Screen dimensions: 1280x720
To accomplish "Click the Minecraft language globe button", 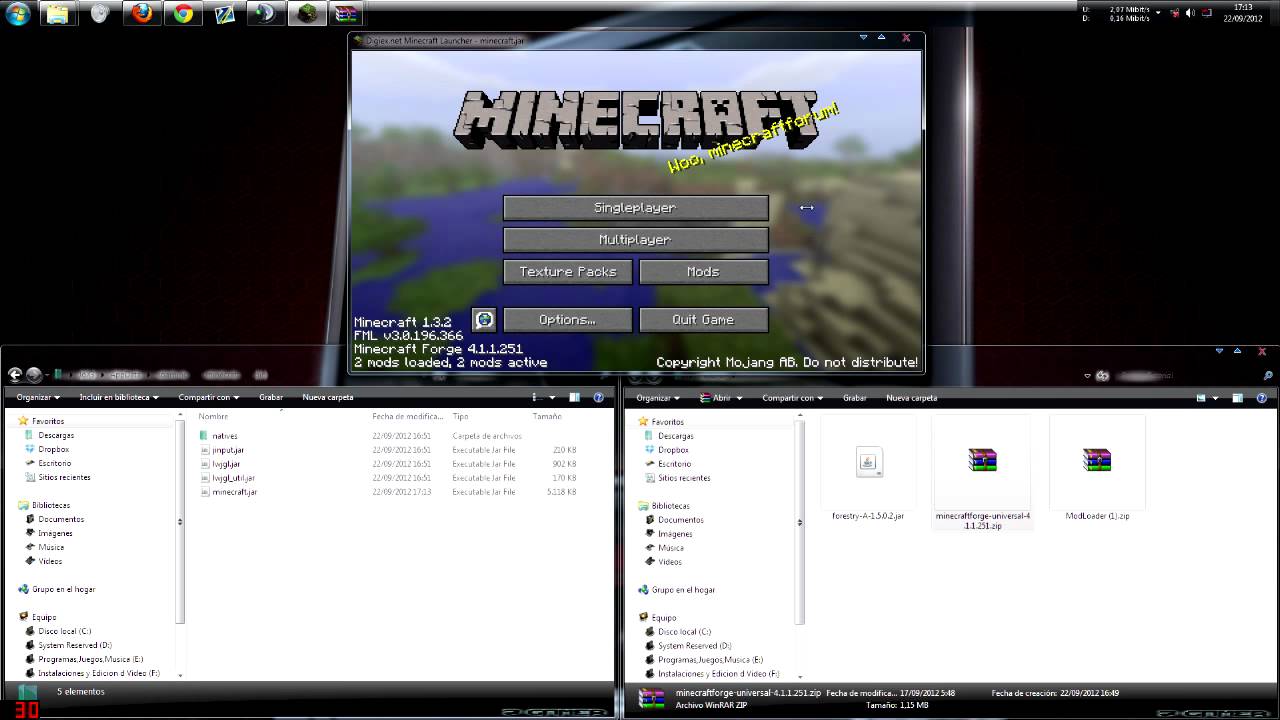I will point(484,320).
